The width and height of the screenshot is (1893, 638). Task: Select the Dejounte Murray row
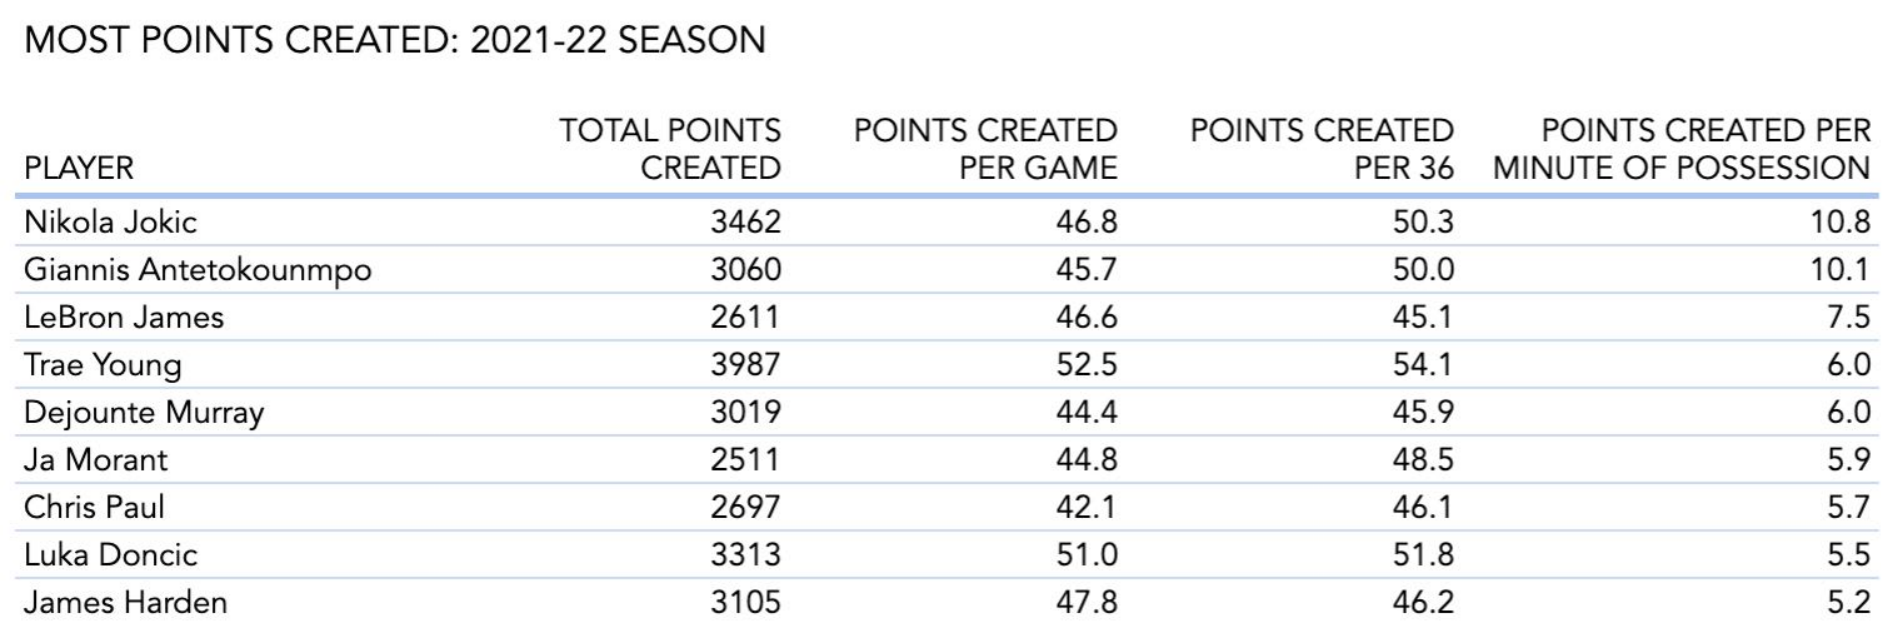[946, 412]
